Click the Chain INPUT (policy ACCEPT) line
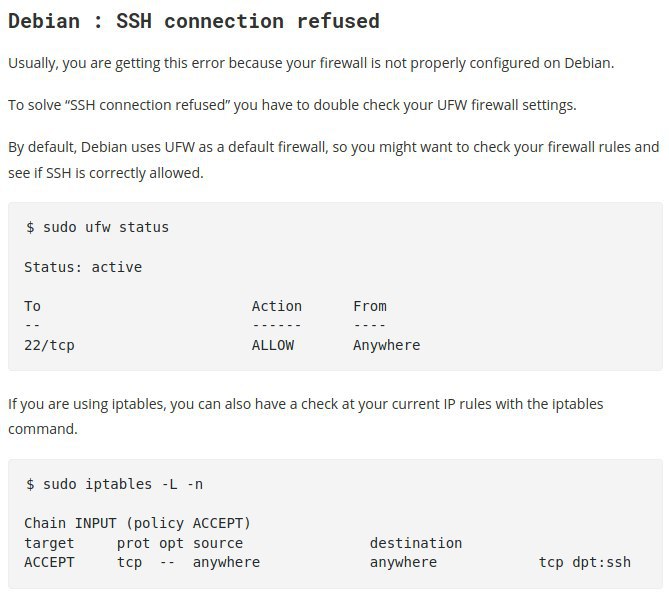This screenshot has width=669, height=597. pos(137,523)
